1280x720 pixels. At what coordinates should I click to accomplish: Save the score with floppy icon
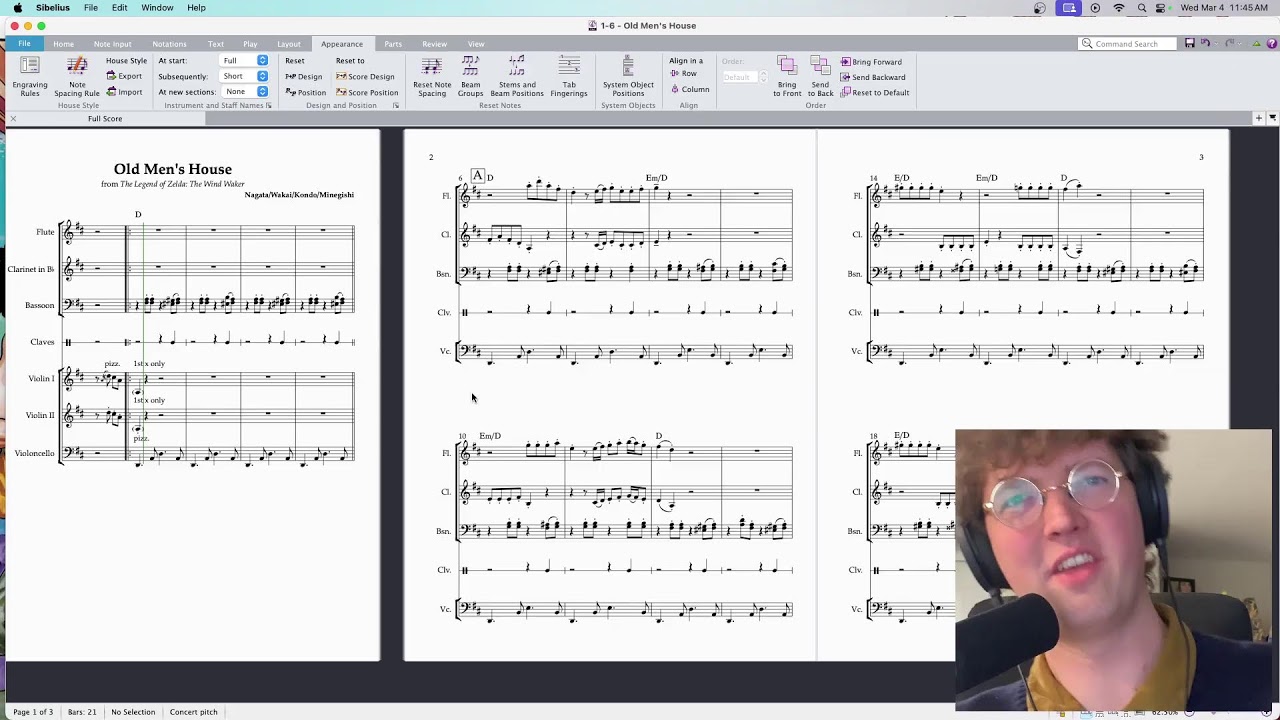click(x=1189, y=43)
